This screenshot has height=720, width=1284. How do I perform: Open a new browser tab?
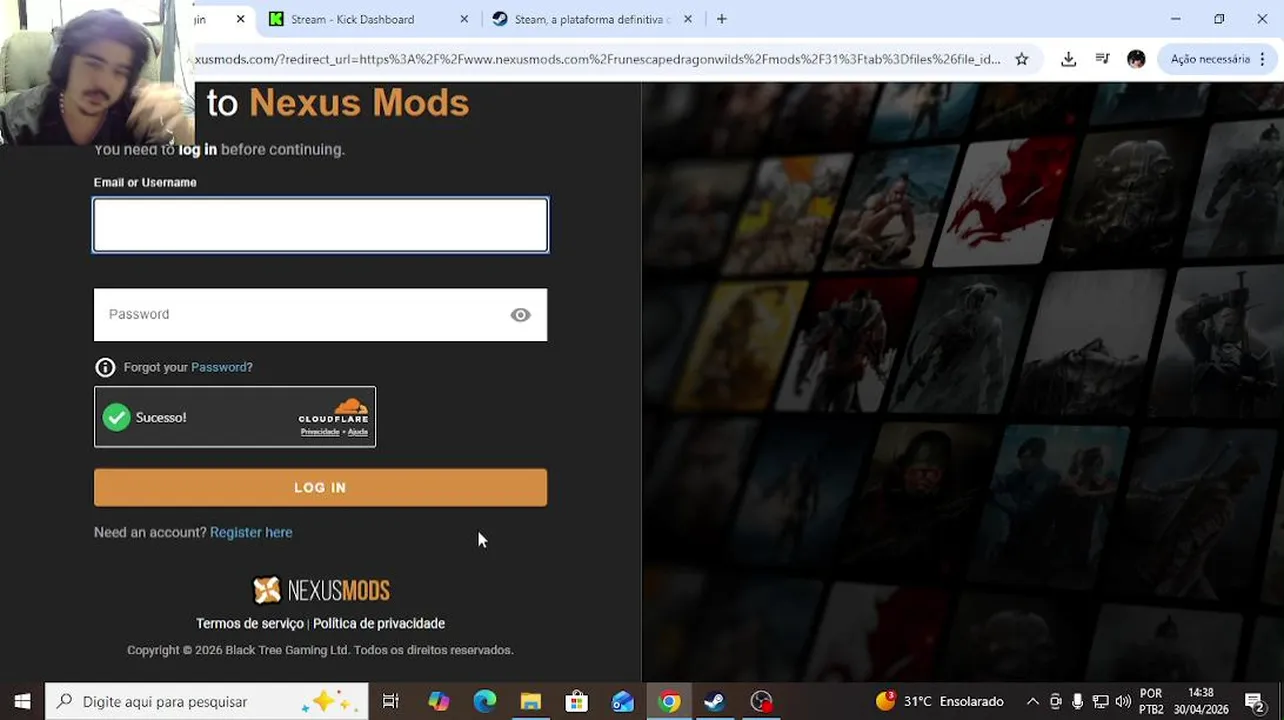click(x=721, y=19)
